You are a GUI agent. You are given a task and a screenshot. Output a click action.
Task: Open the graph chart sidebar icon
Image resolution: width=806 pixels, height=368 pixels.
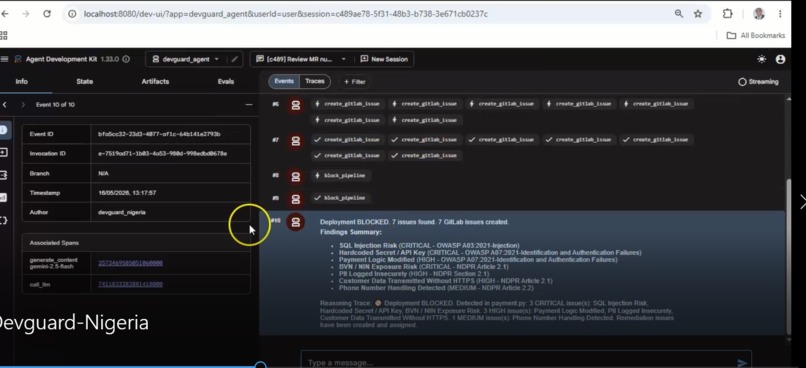(x=4, y=198)
